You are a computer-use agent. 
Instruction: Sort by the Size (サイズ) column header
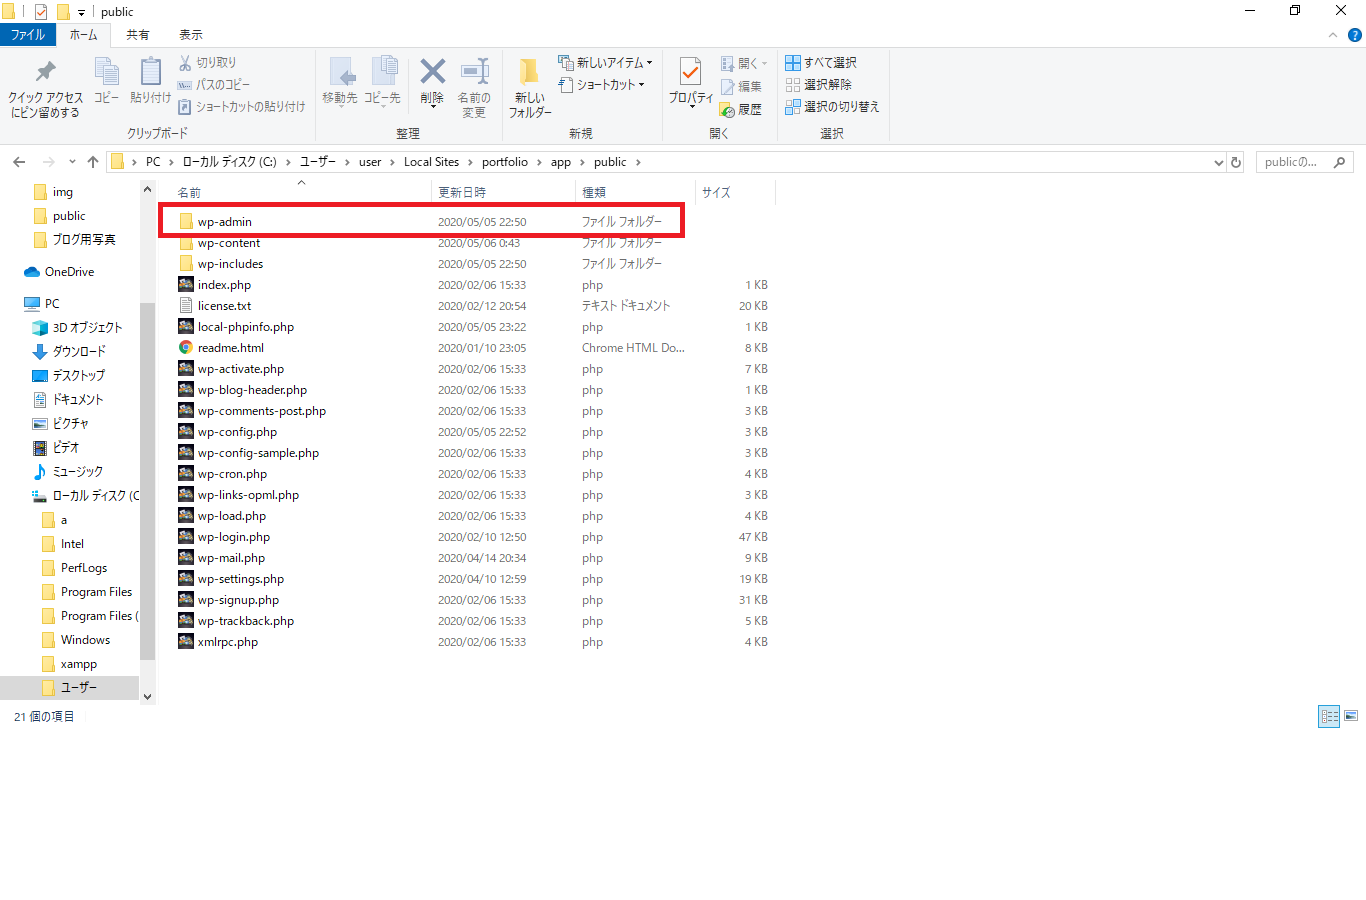pos(735,192)
